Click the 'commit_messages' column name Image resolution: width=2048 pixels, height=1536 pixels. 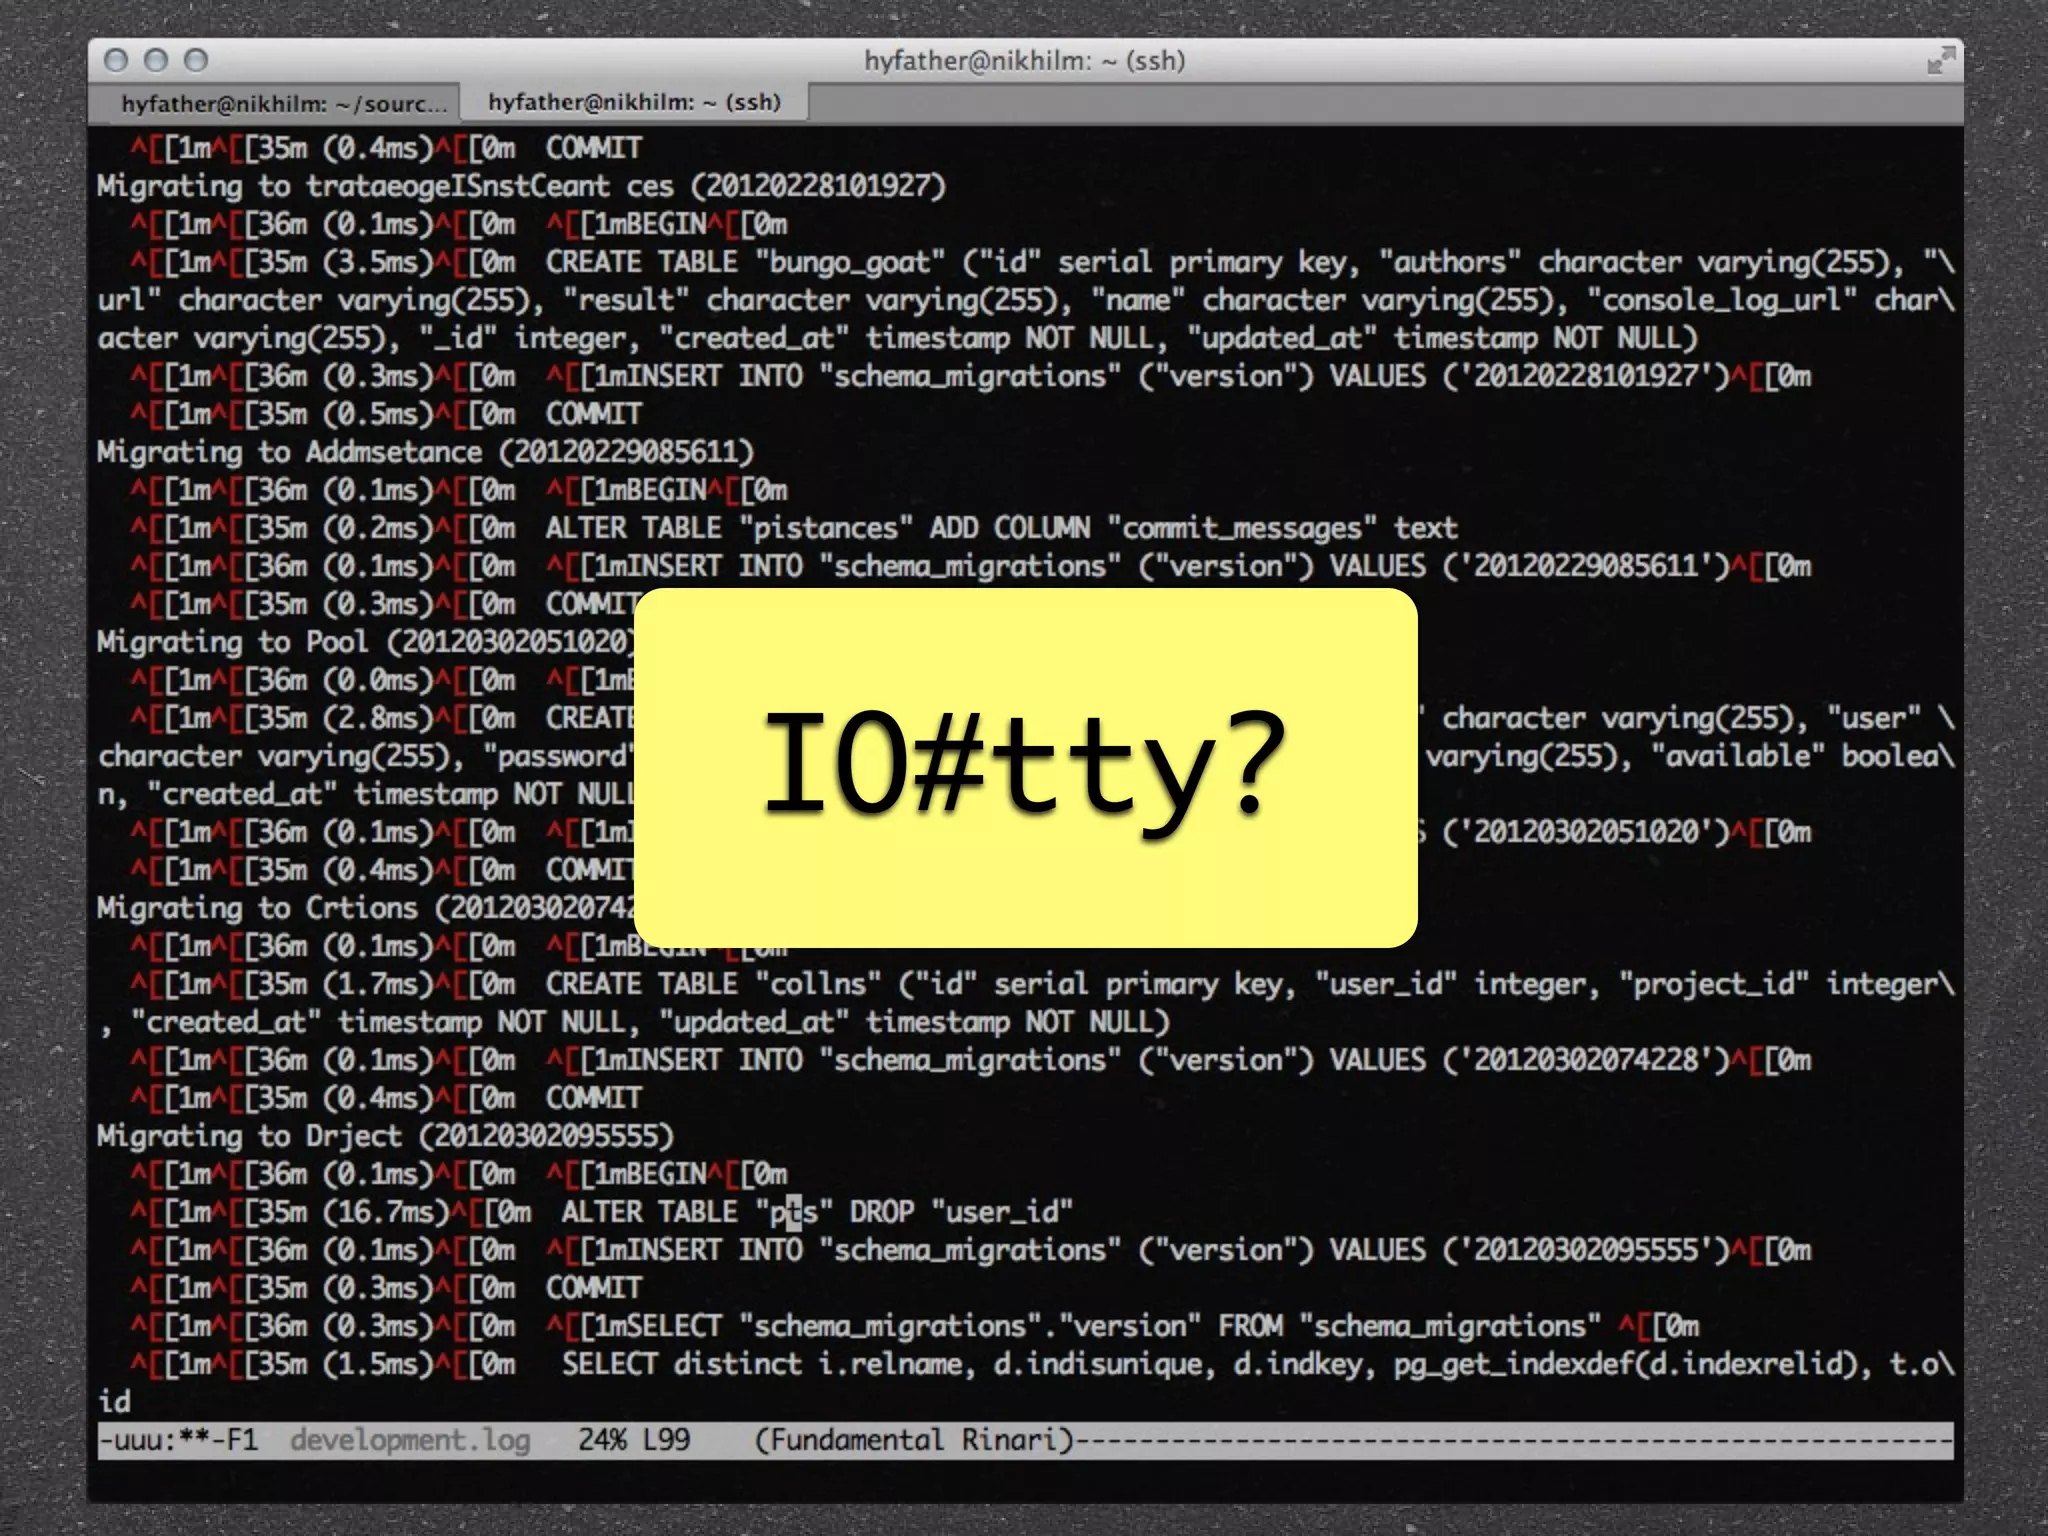coord(1242,528)
